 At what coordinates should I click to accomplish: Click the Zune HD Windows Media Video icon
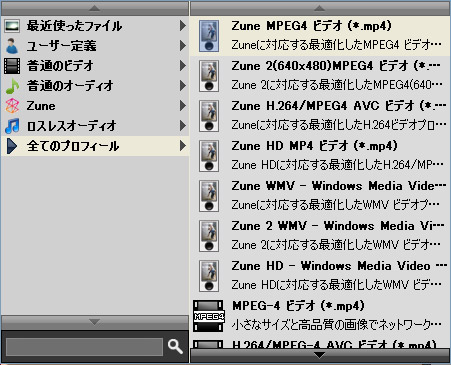coord(209,276)
